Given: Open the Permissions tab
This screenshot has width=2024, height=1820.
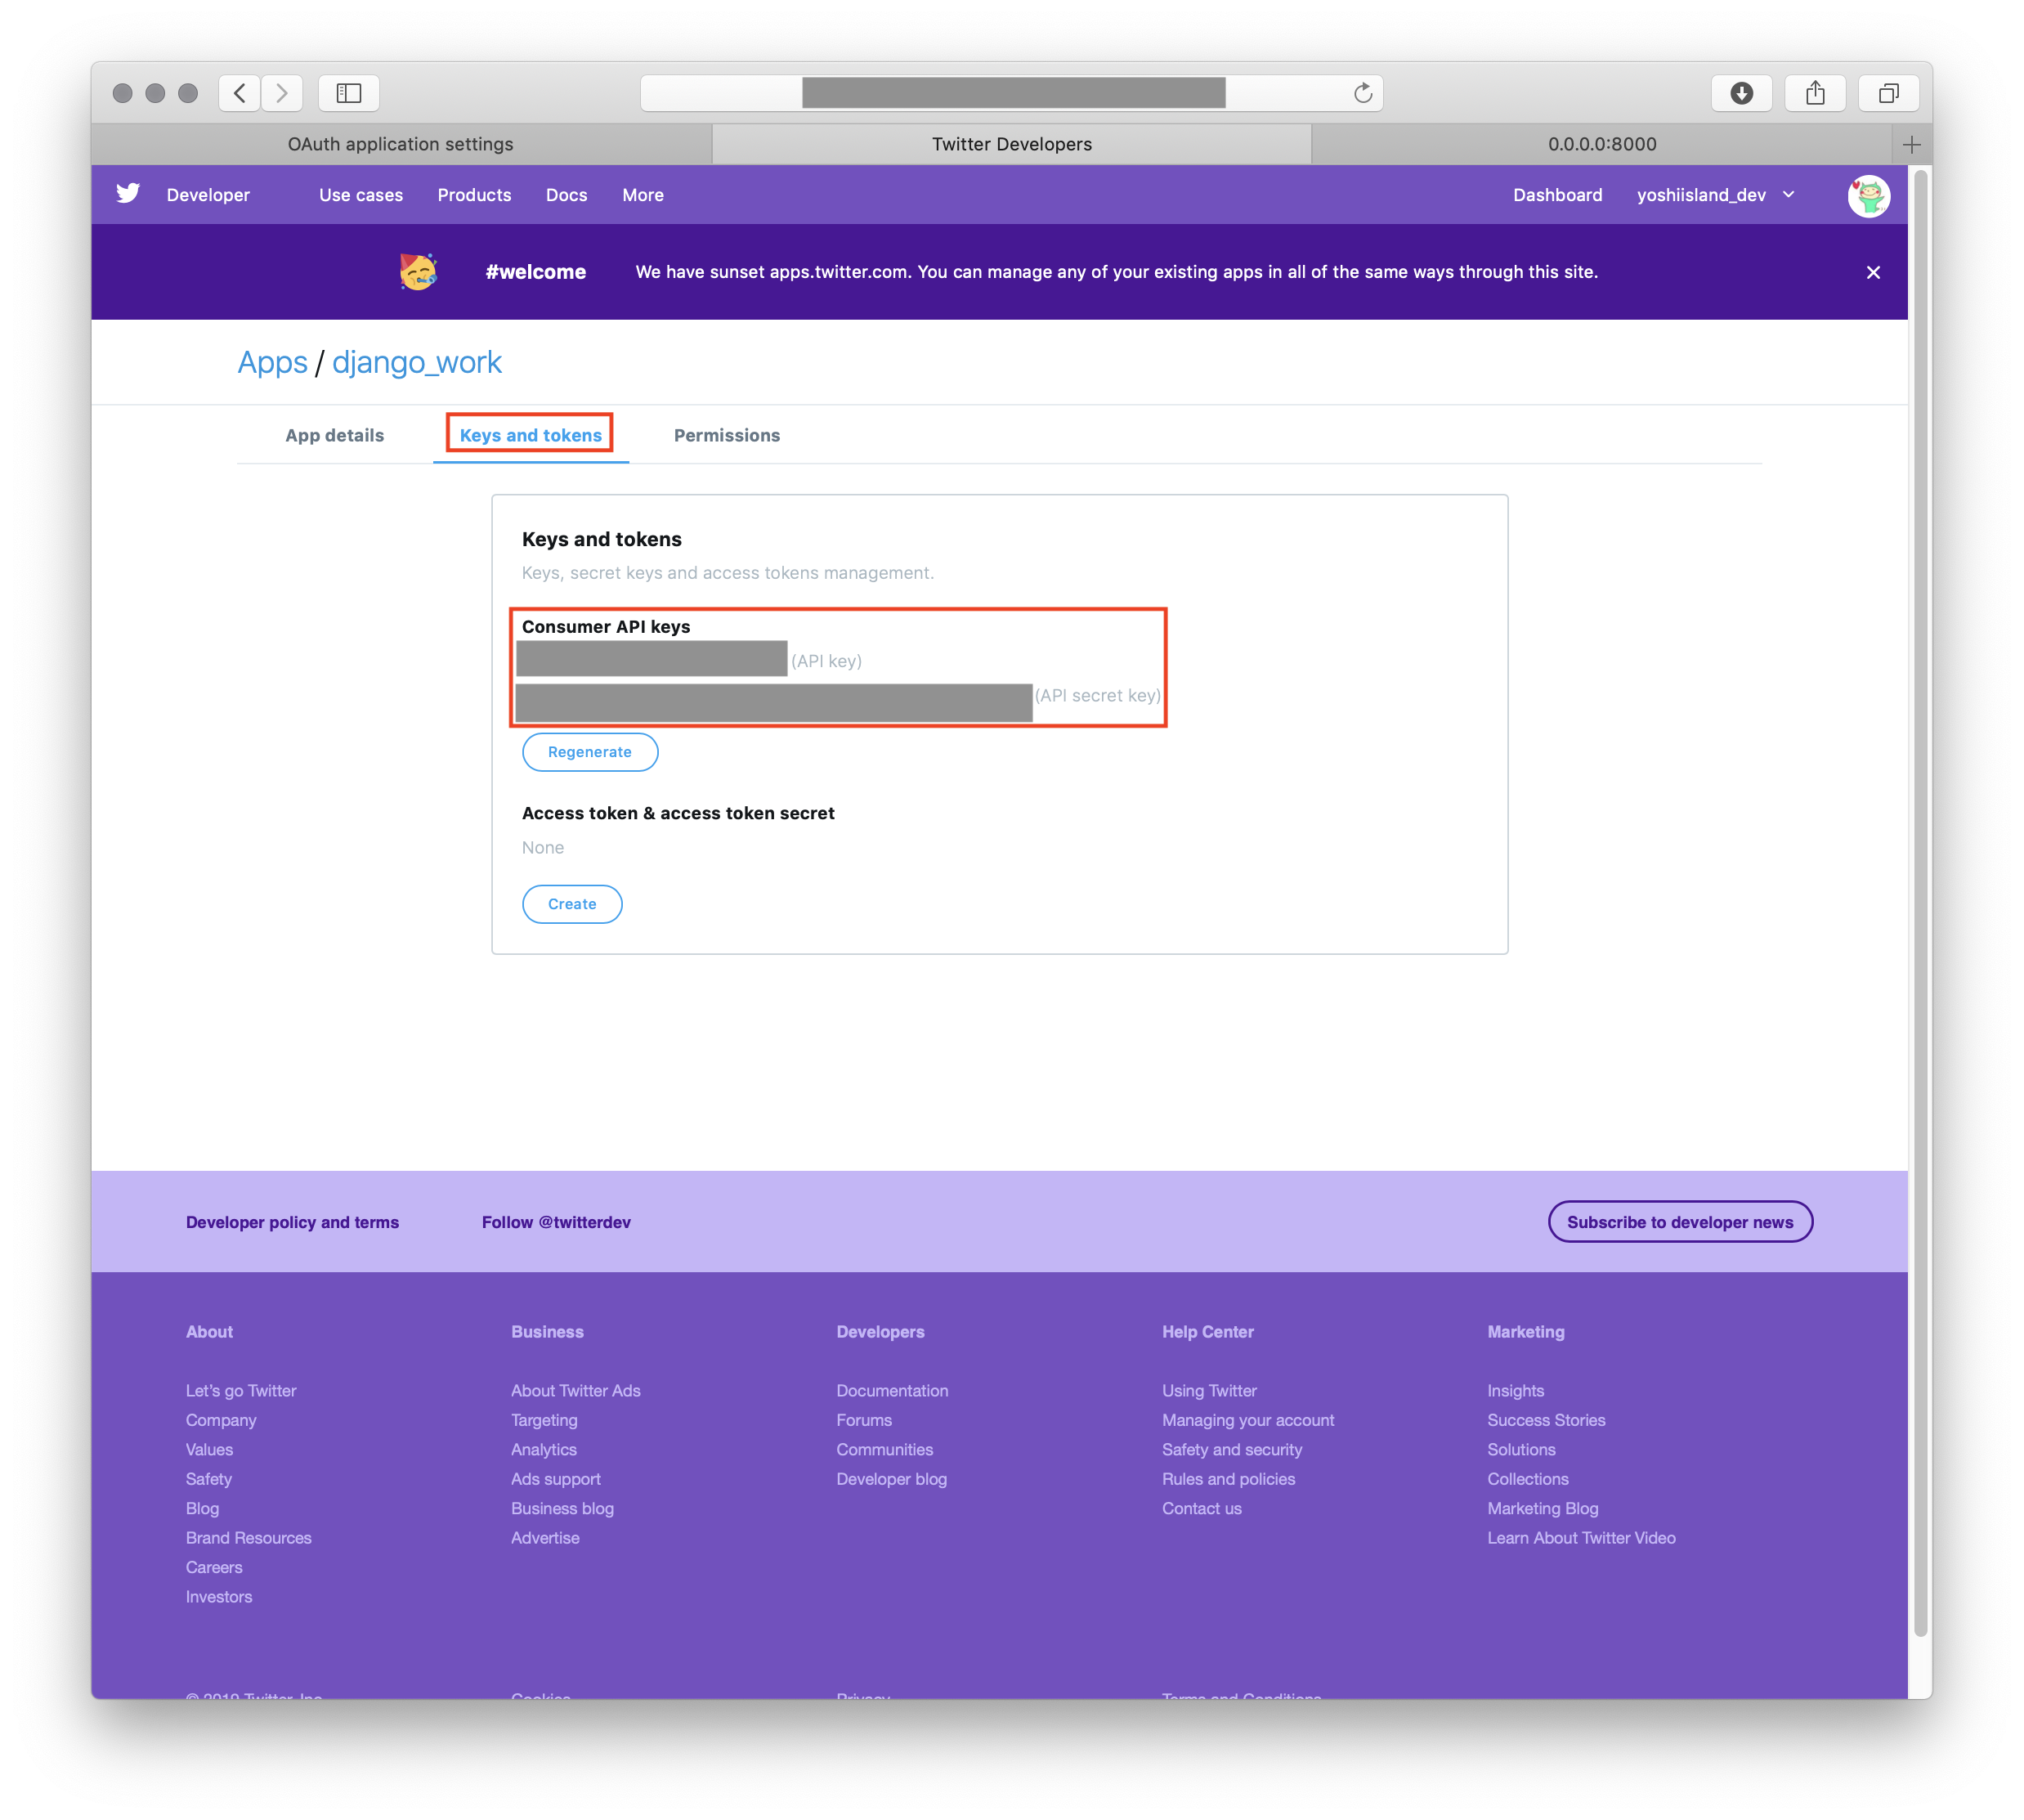Looking at the screenshot, I should (727, 435).
